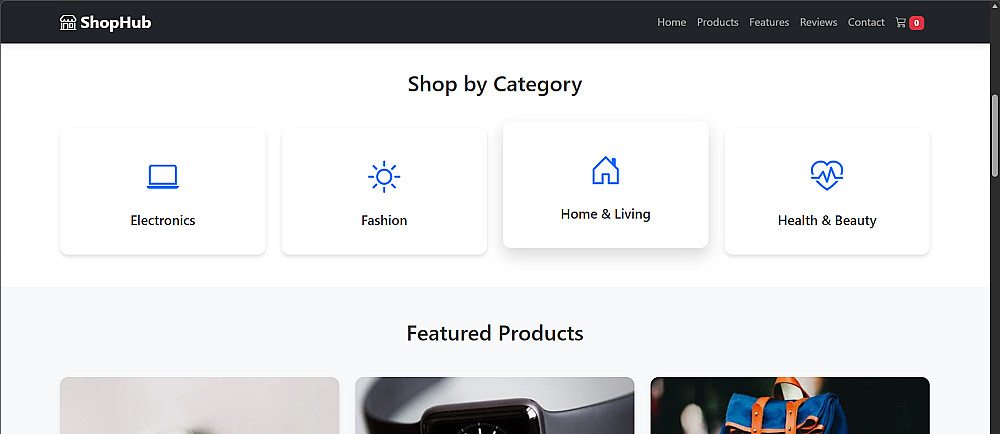The height and width of the screenshot is (434, 1000).
Task: Select the Electronics category label
Action: 163,220
